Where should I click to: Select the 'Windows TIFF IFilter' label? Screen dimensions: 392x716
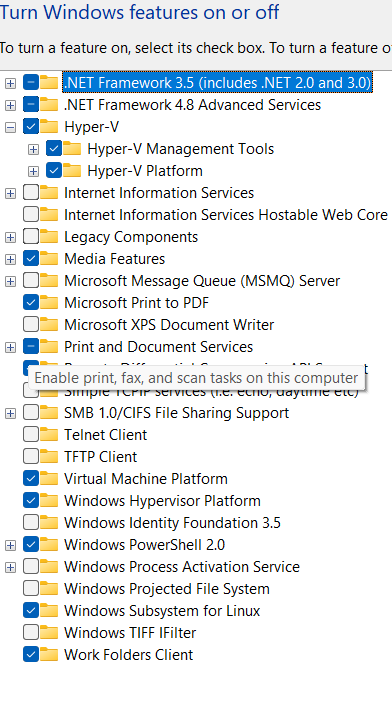click(130, 633)
